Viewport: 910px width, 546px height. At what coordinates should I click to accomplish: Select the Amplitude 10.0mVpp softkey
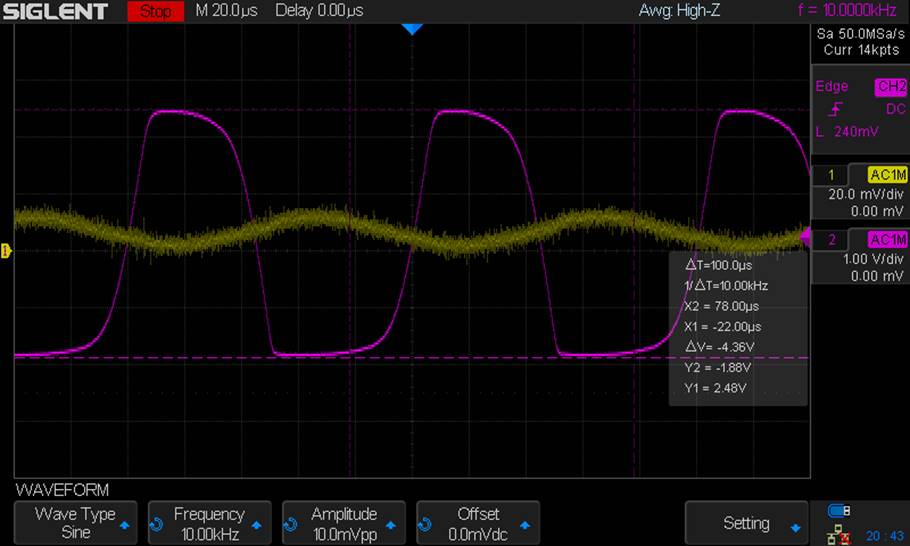(x=344, y=523)
